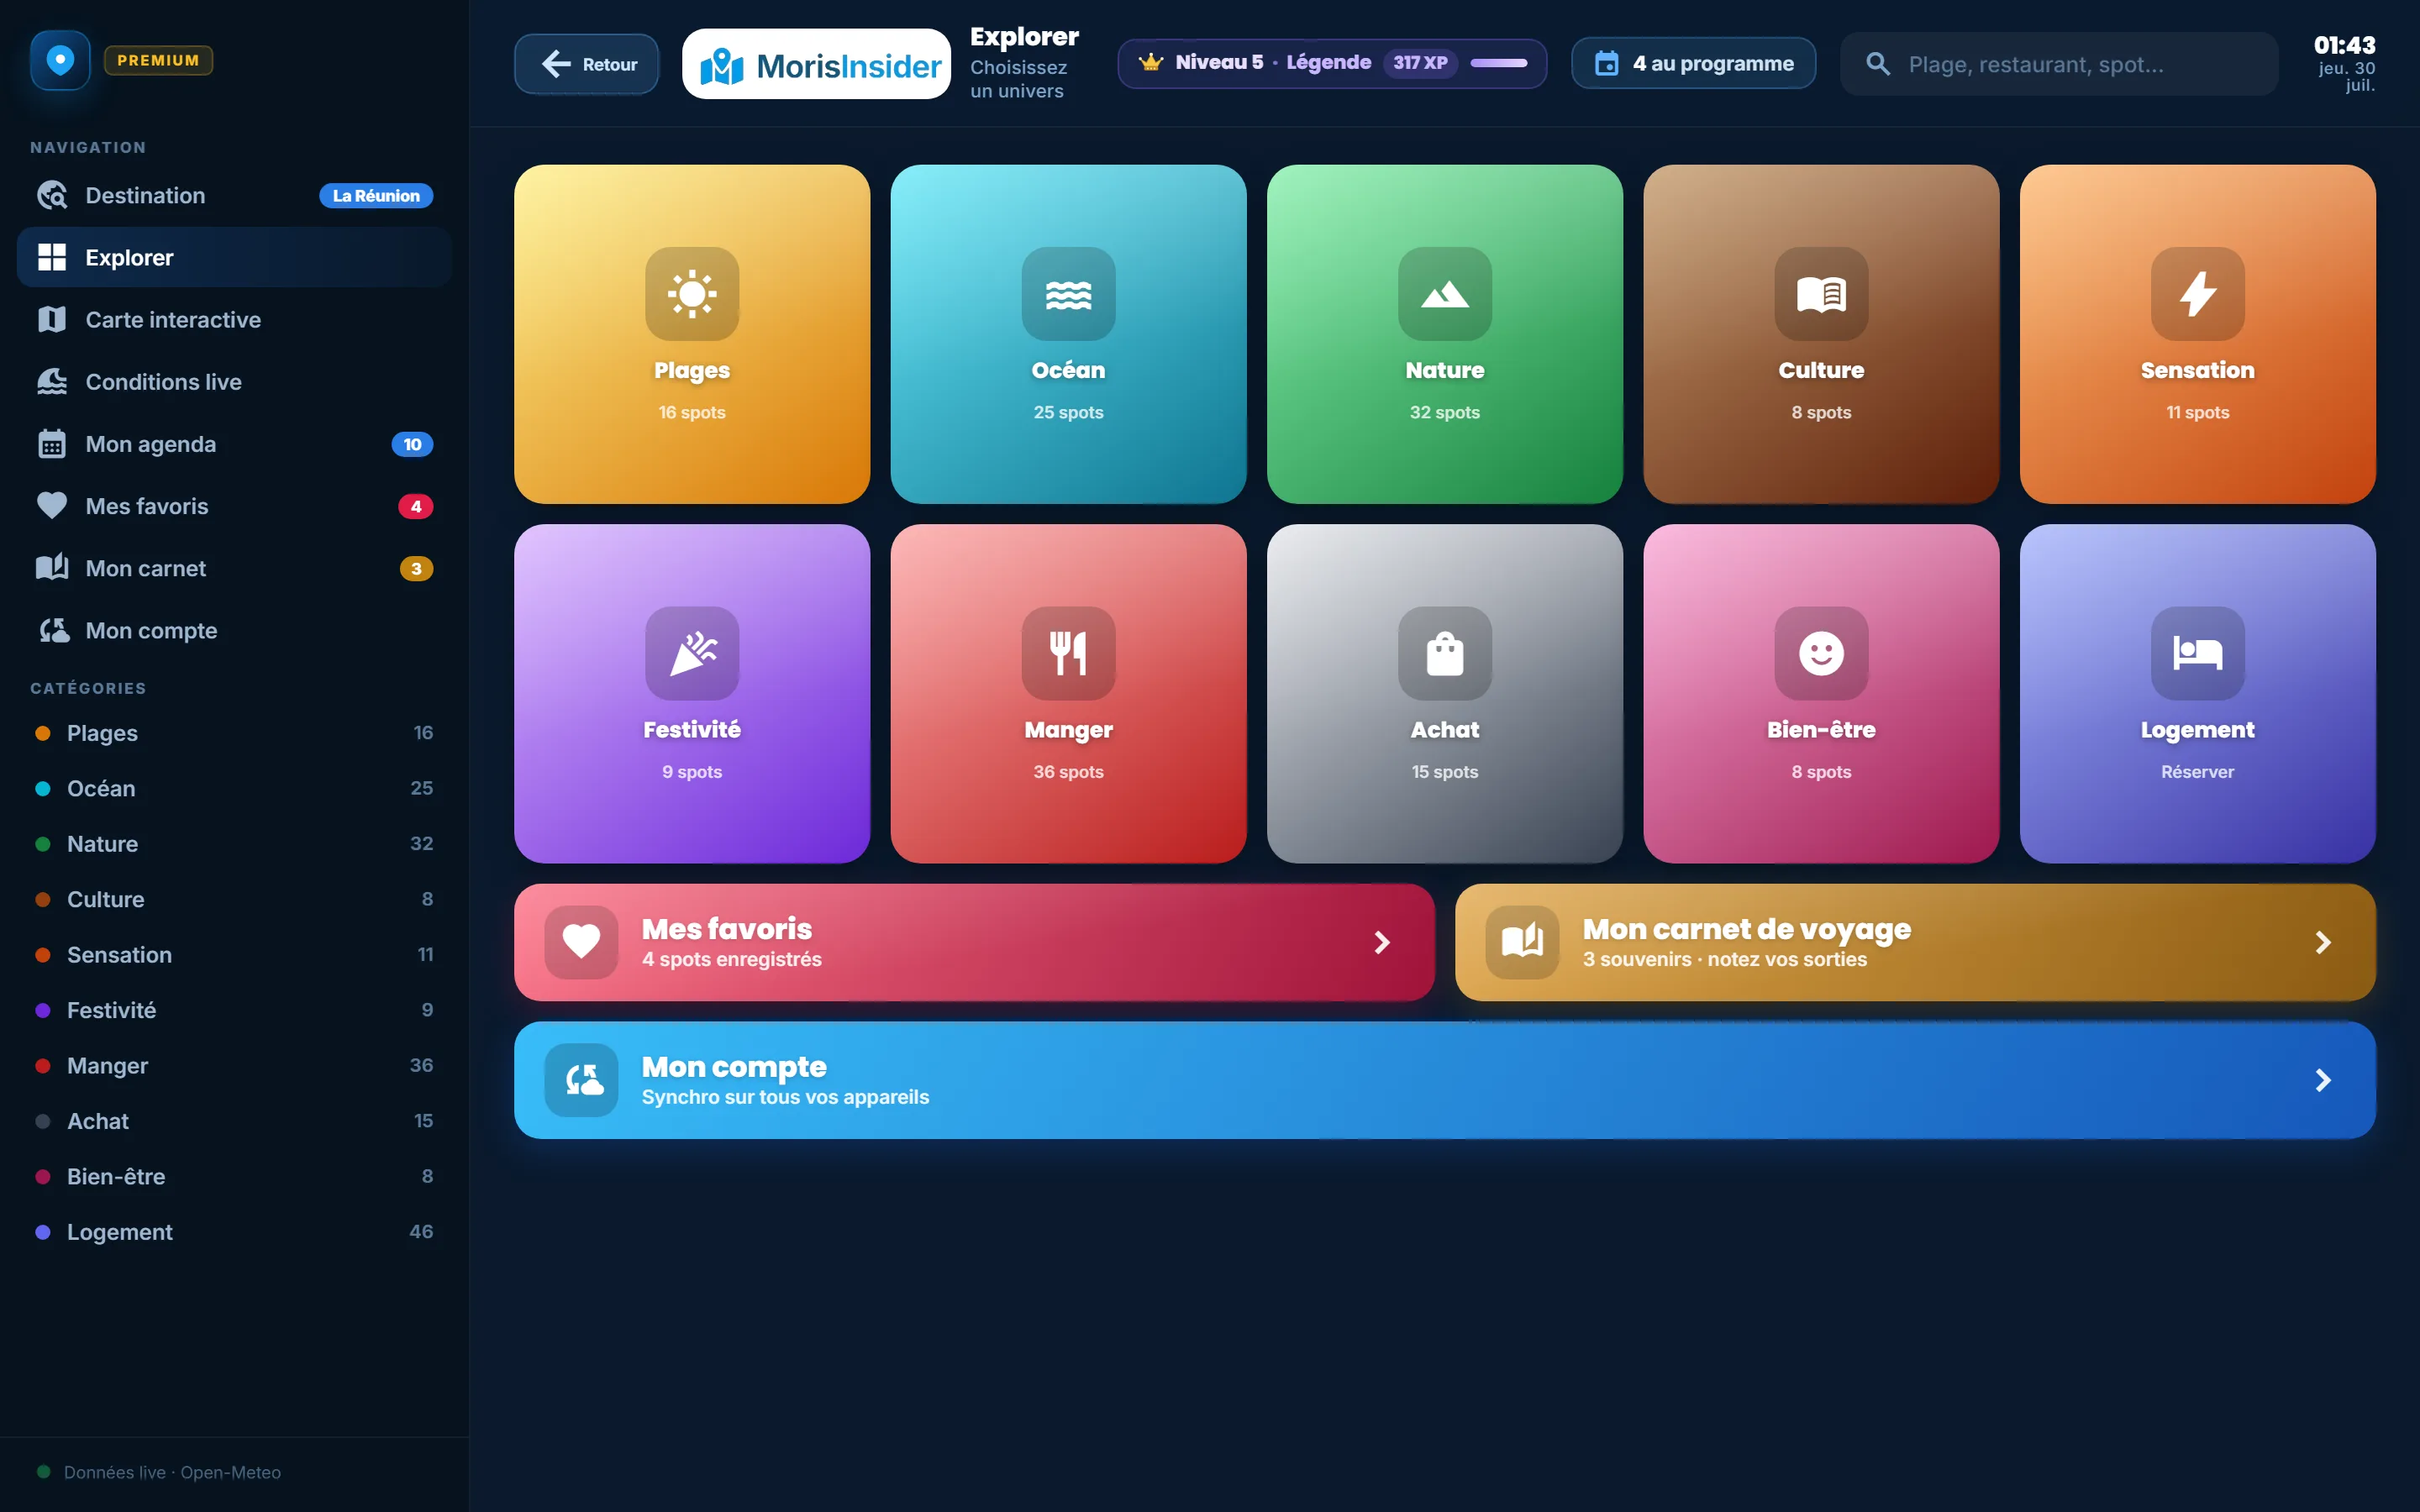Open the Logement bed icon card
Screen dimensions: 2420x1512
click(2197, 653)
